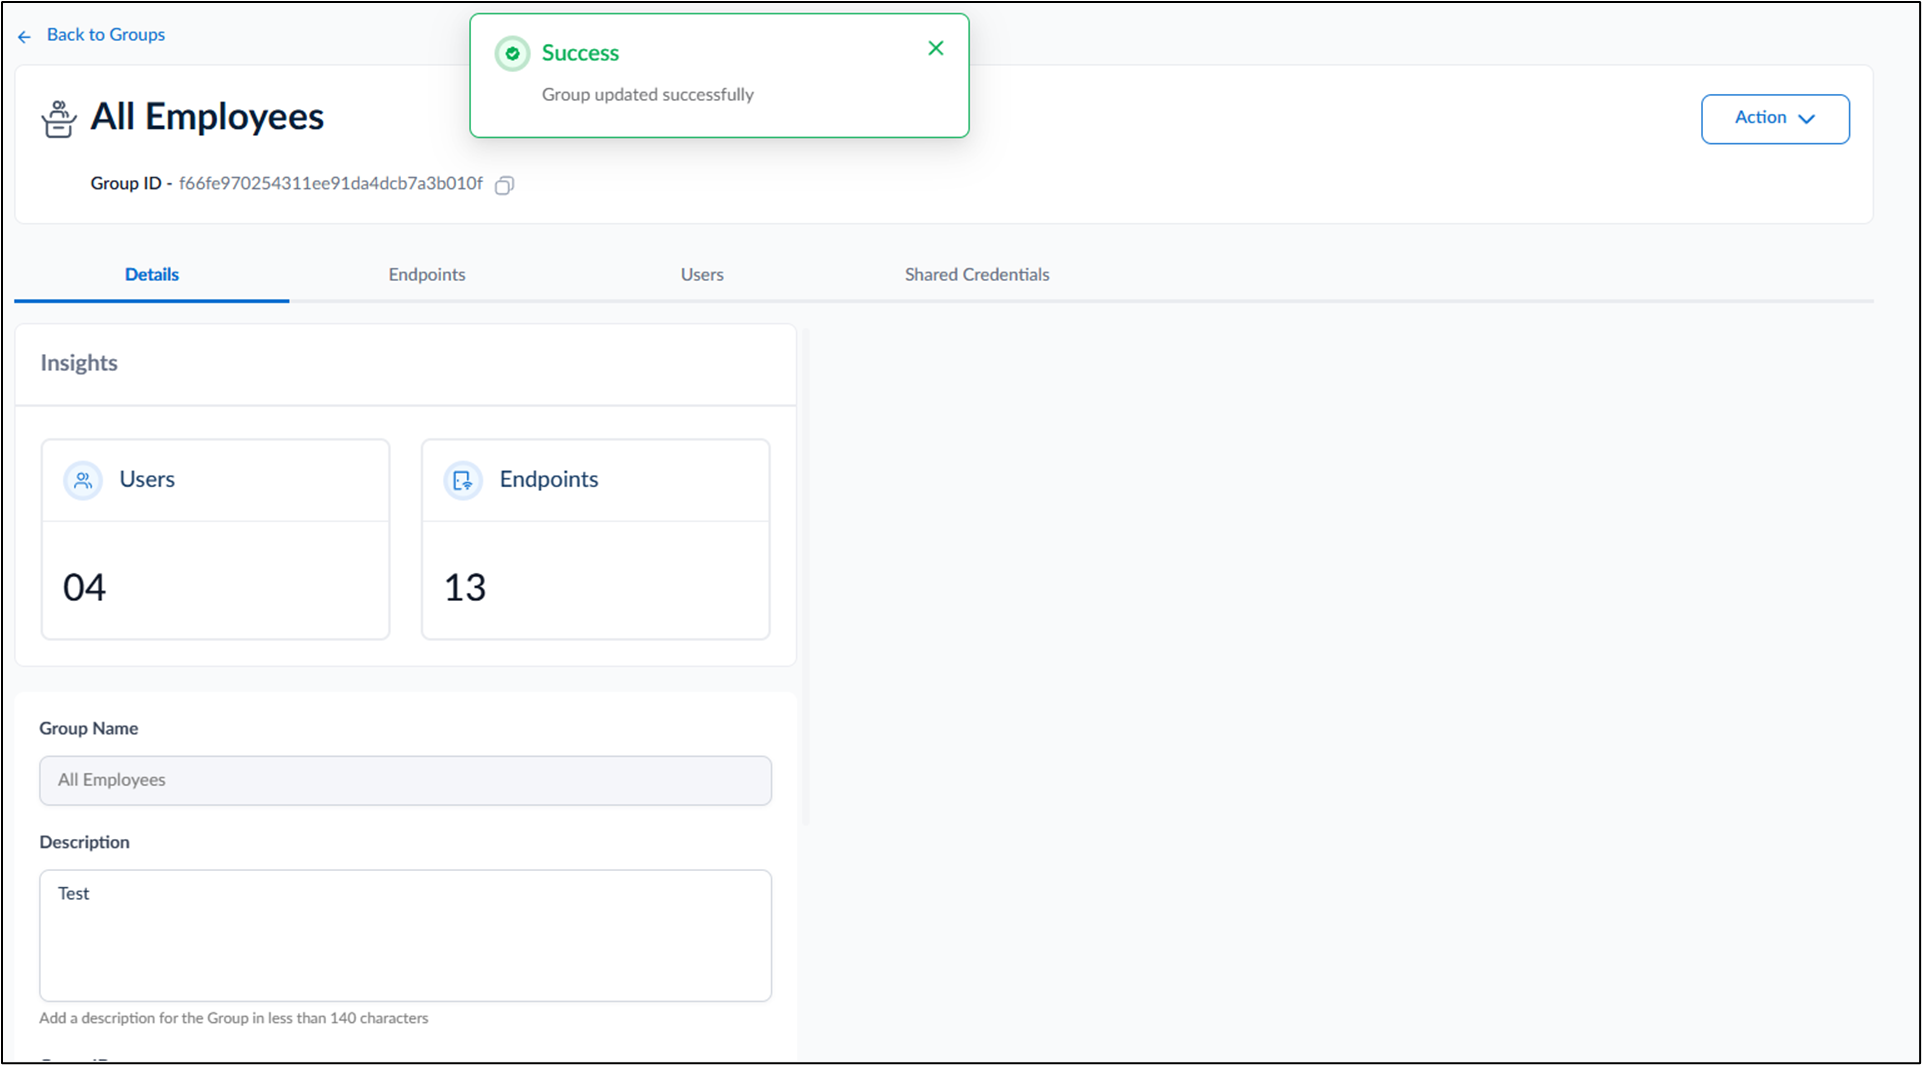This screenshot has height=1065, width=1922.
Task: Dismiss the Success notification
Action: (x=936, y=48)
